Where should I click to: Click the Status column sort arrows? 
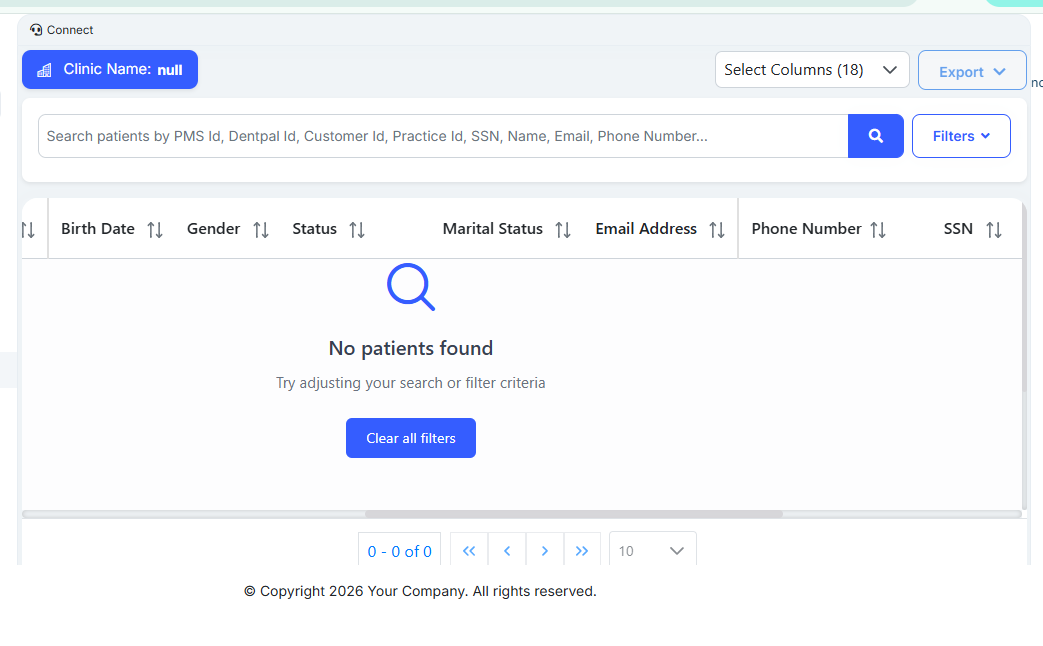[357, 230]
